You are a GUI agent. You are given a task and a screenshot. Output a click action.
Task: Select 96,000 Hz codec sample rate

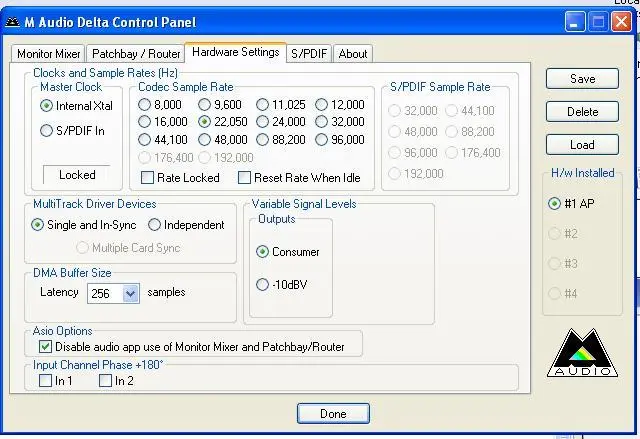(322, 140)
